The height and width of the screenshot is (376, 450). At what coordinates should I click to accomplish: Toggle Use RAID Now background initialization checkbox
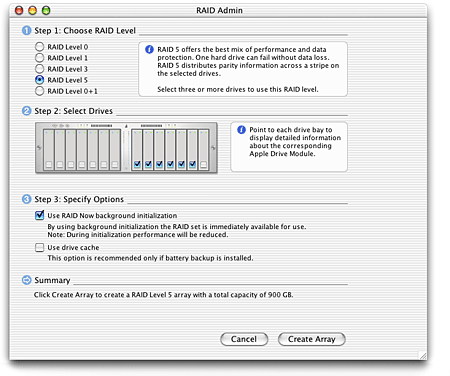[x=39, y=215]
